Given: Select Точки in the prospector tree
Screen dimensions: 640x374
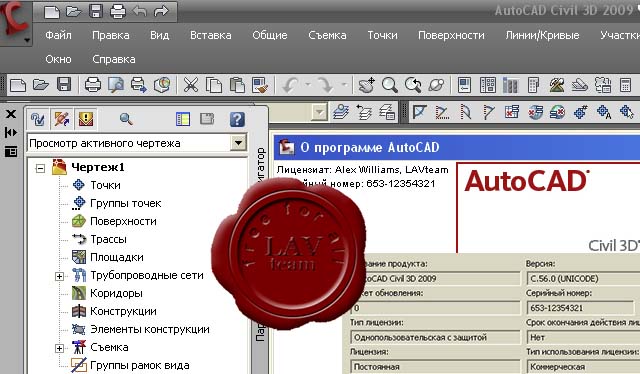Looking at the screenshot, I should click(105, 185).
